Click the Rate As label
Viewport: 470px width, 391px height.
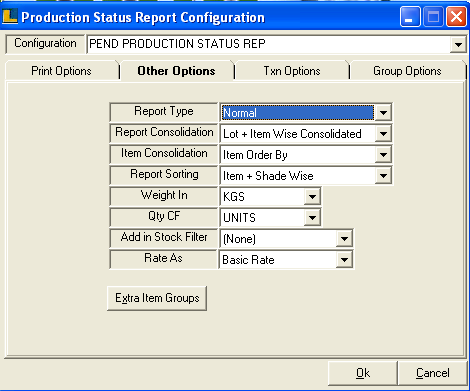tap(164, 259)
